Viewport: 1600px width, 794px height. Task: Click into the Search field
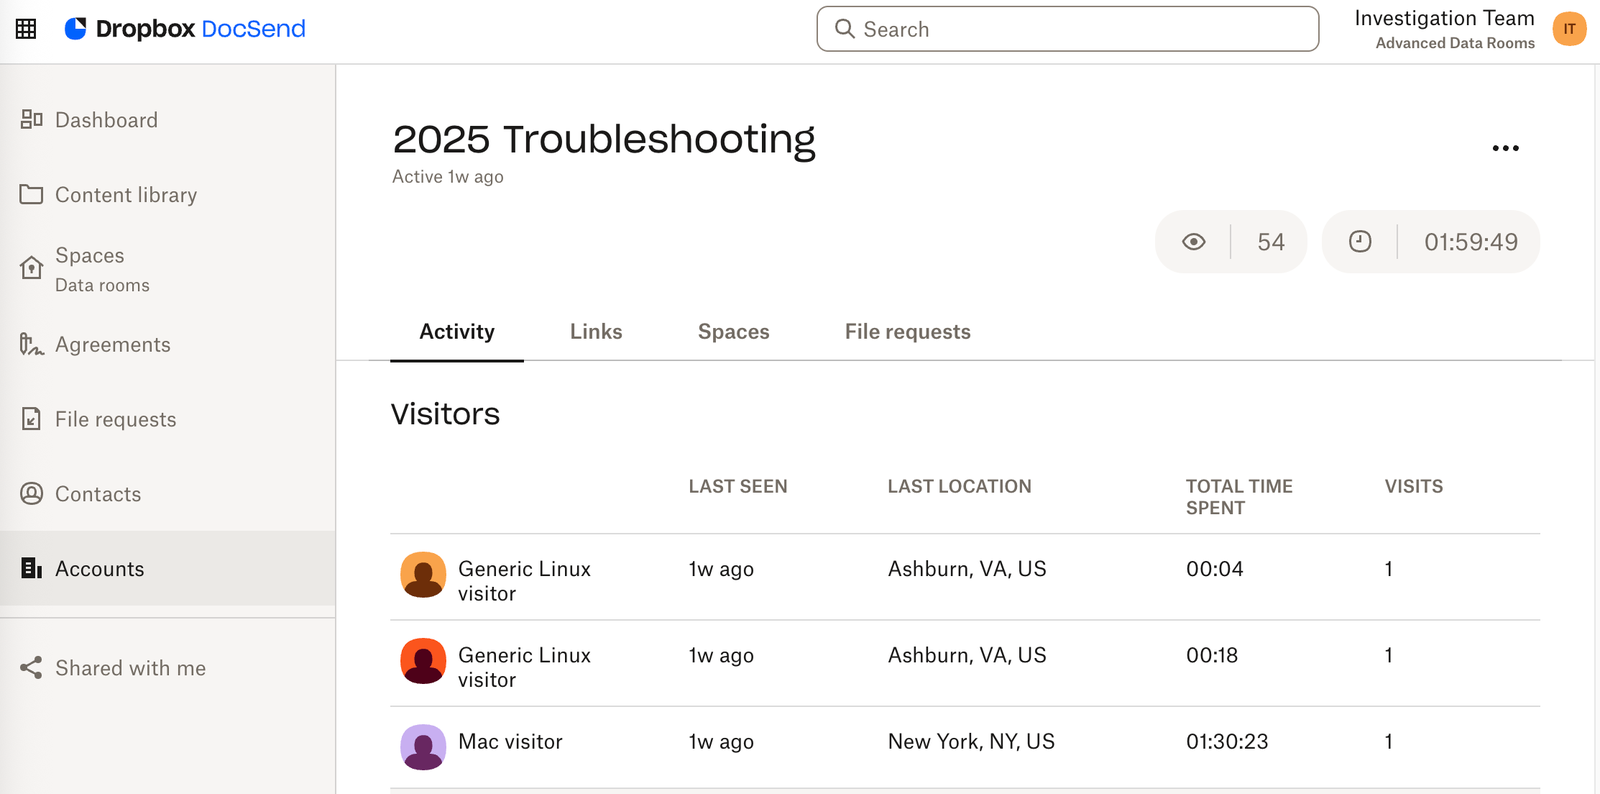click(x=1067, y=29)
